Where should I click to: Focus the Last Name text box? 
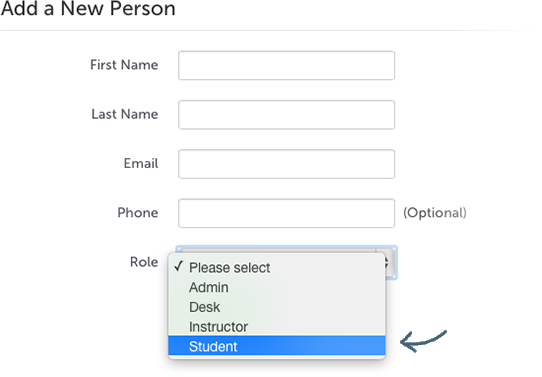pyautogui.click(x=286, y=115)
